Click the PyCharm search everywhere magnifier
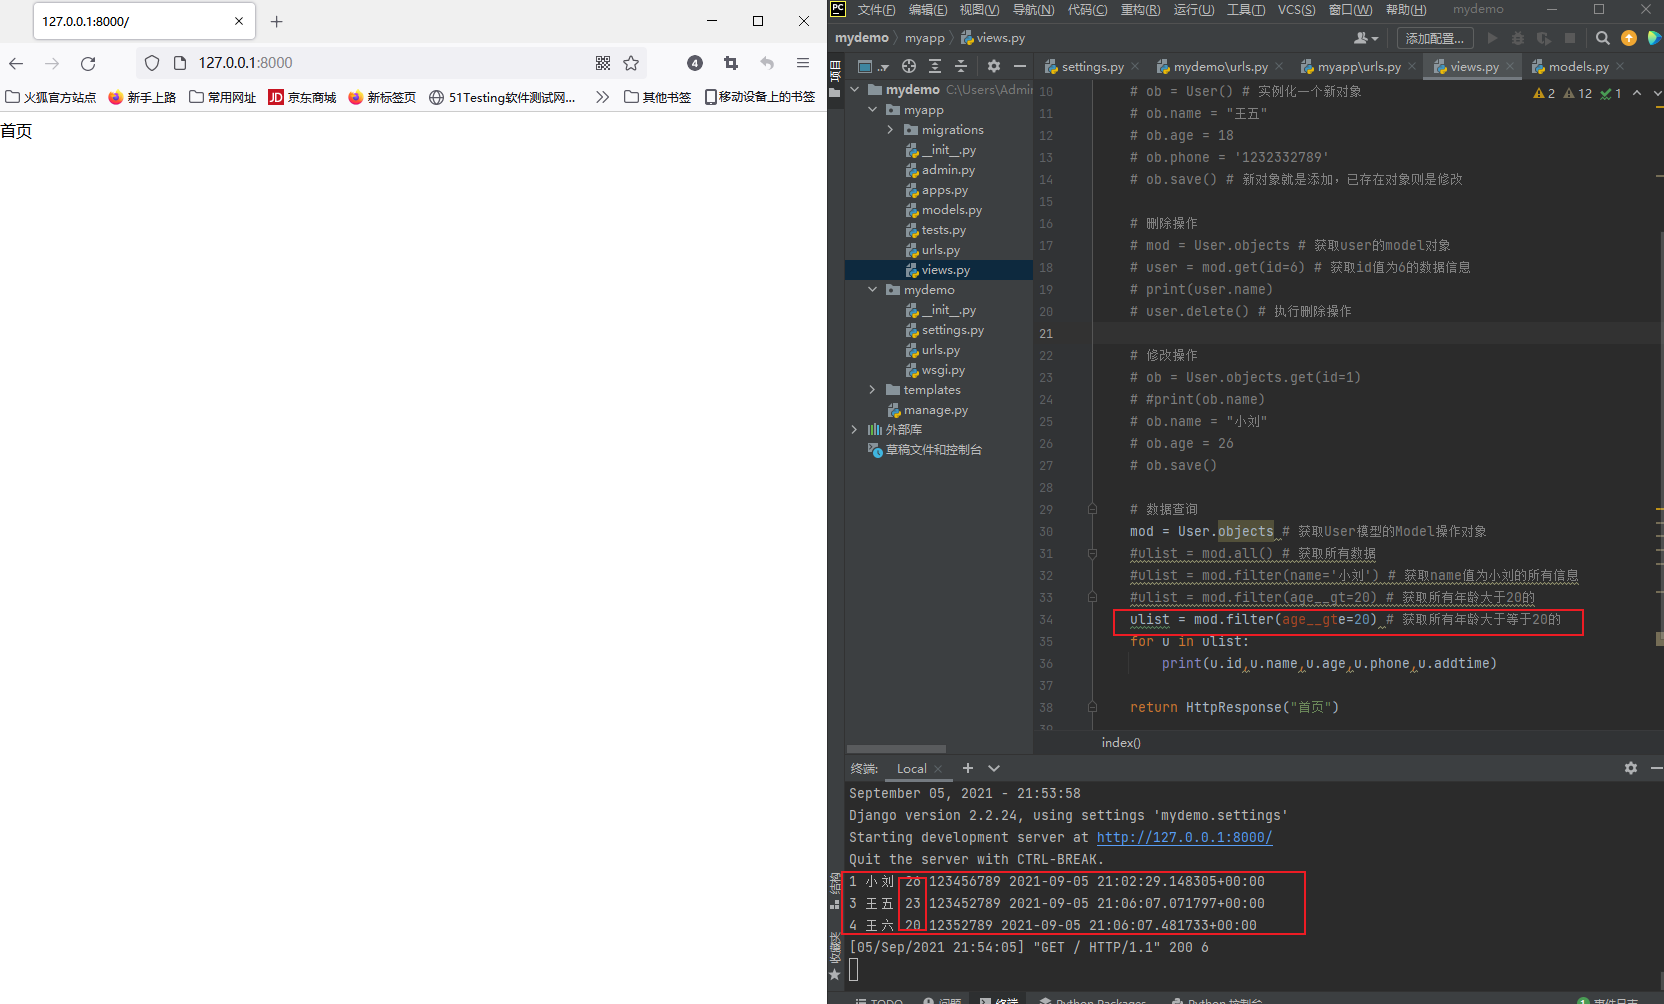Screen dimensions: 1664x1004 [1603, 38]
